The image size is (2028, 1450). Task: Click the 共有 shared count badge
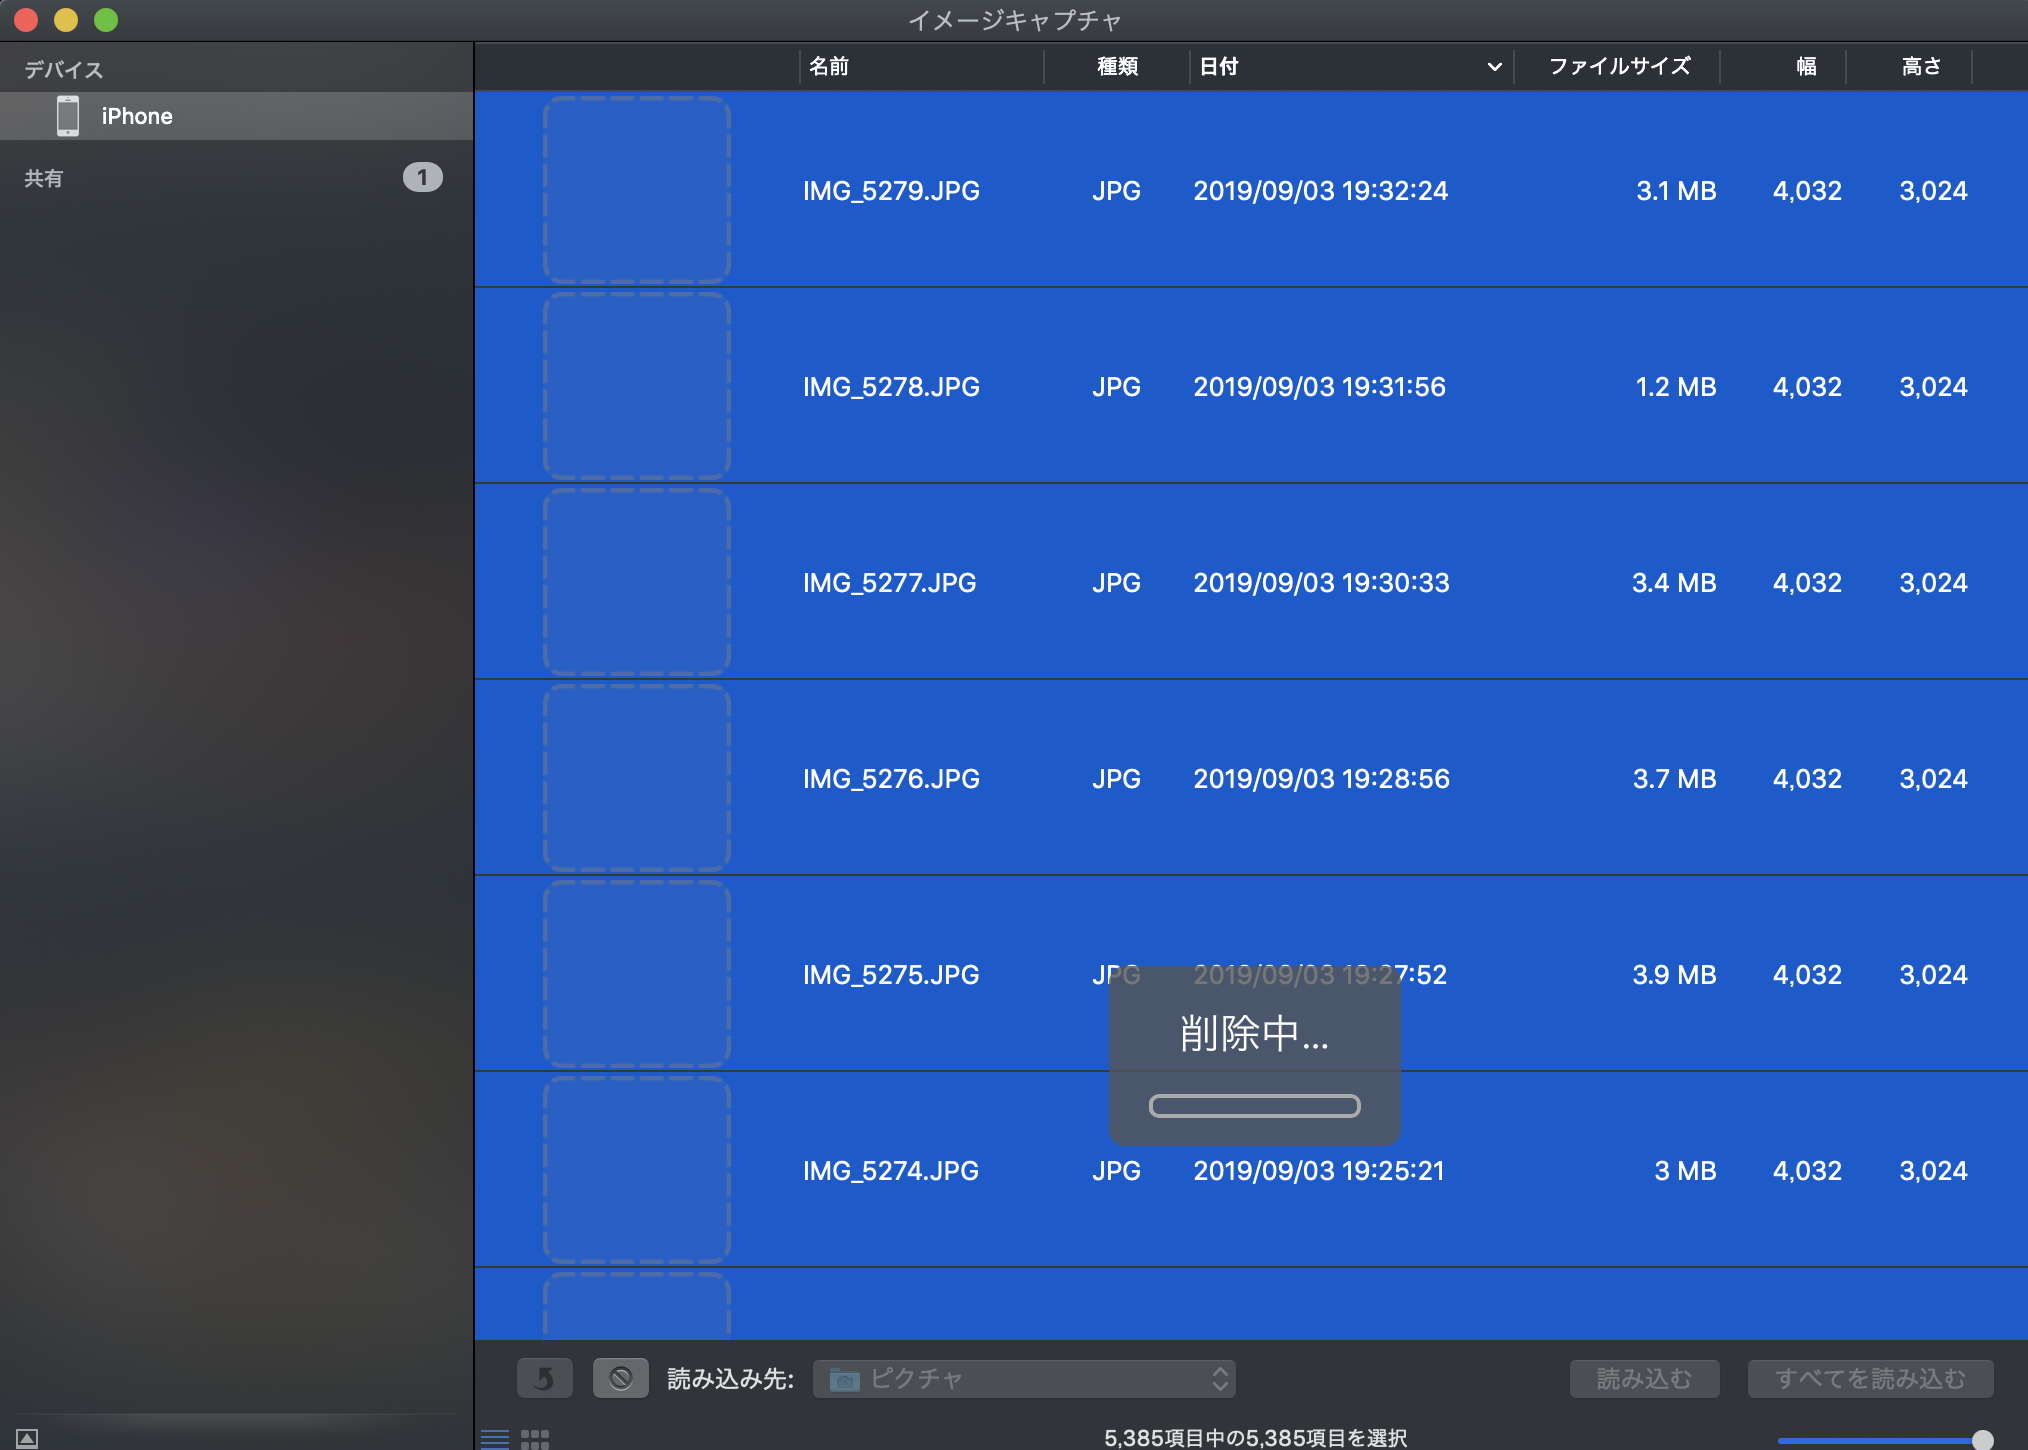coord(422,177)
